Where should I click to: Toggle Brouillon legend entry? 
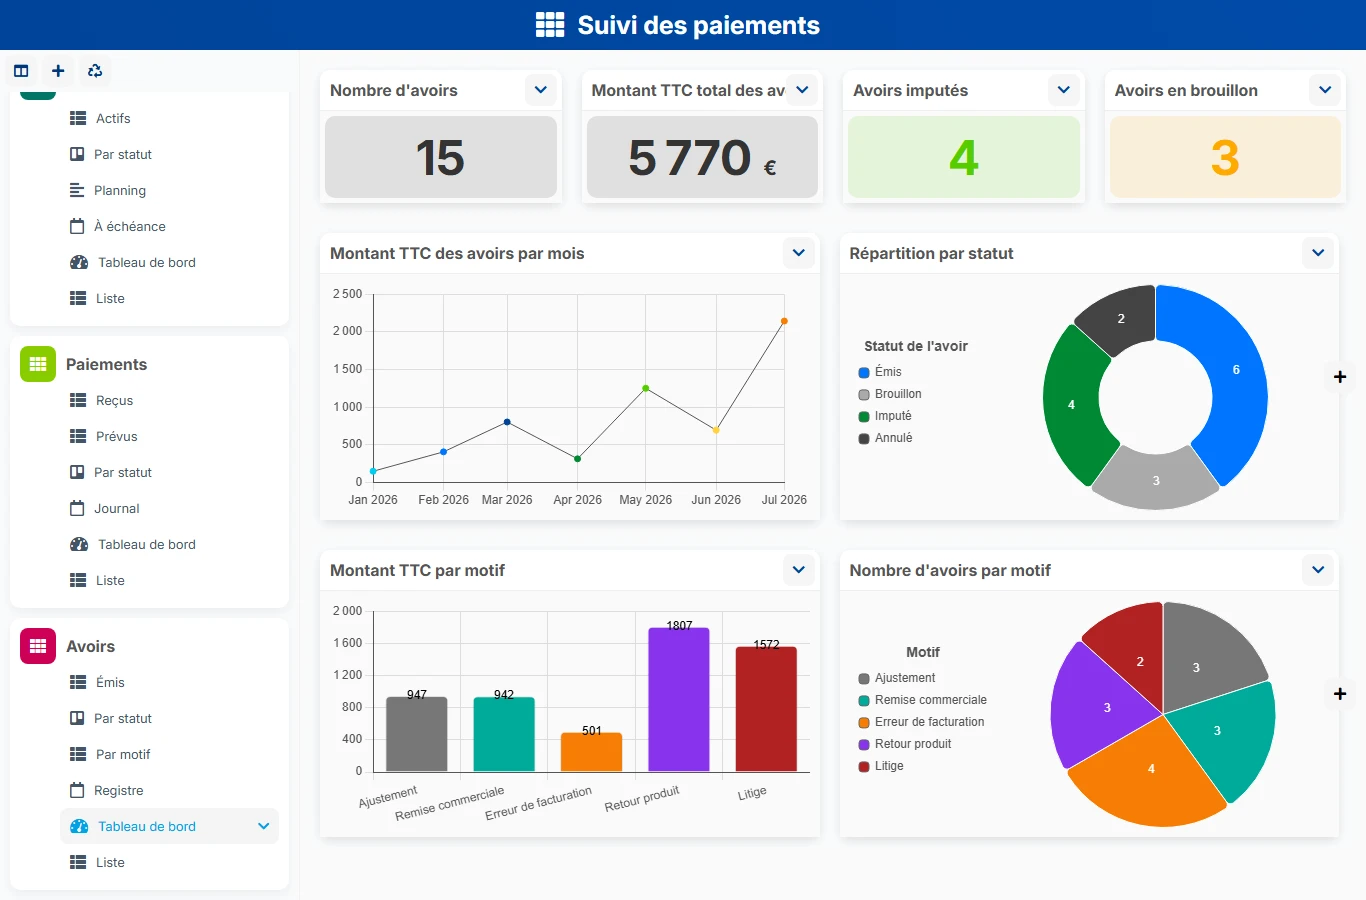(x=890, y=394)
